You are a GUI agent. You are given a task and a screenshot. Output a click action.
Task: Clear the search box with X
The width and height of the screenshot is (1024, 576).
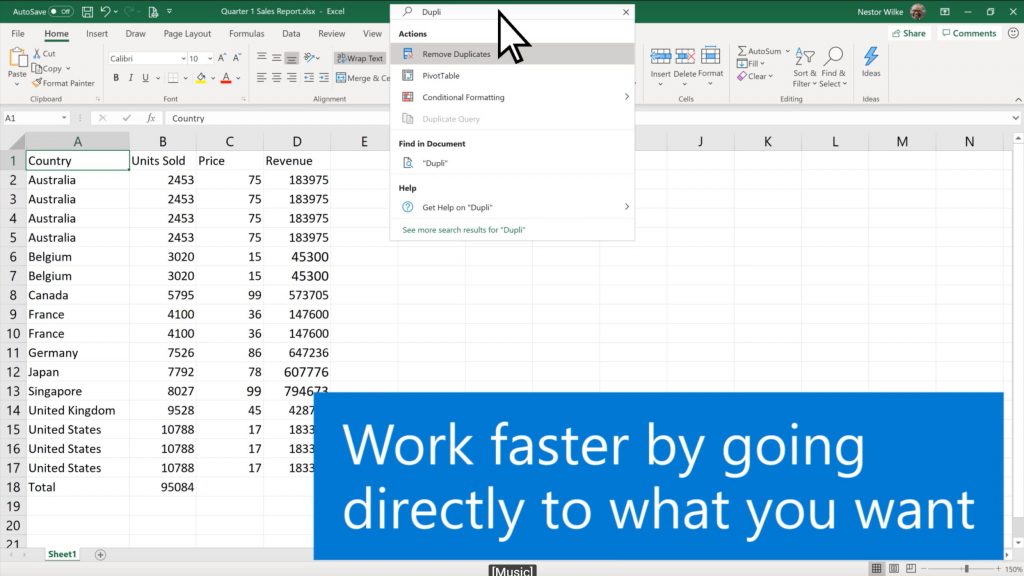626,12
